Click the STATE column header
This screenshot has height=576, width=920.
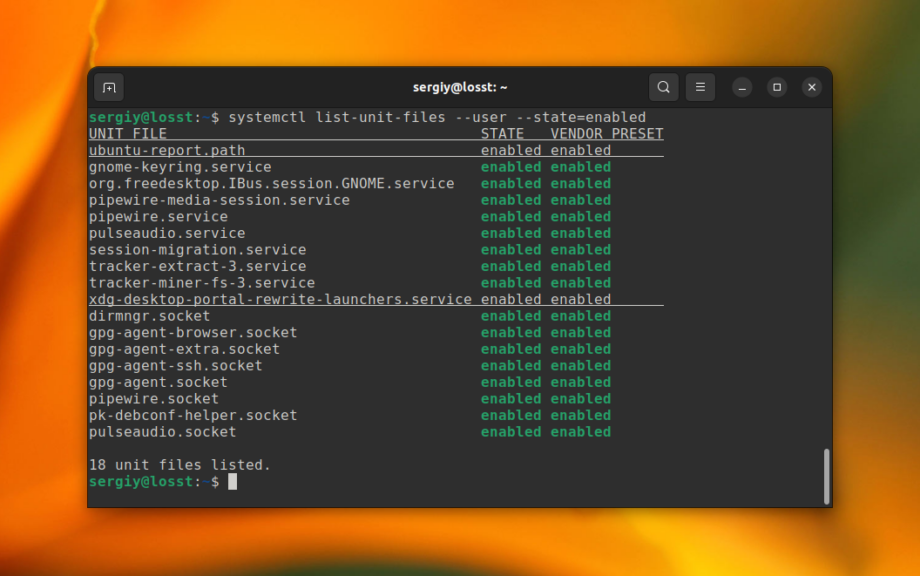(502, 134)
